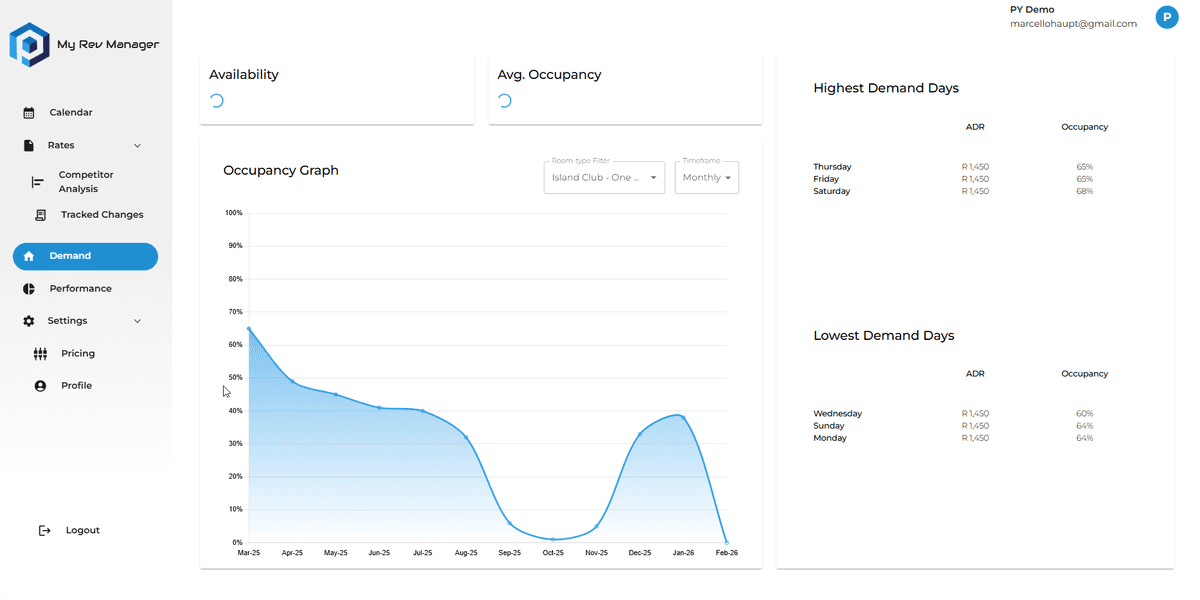The width and height of the screenshot is (1200, 600).
Task: Click the Demand home icon
Action: (28, 256)
